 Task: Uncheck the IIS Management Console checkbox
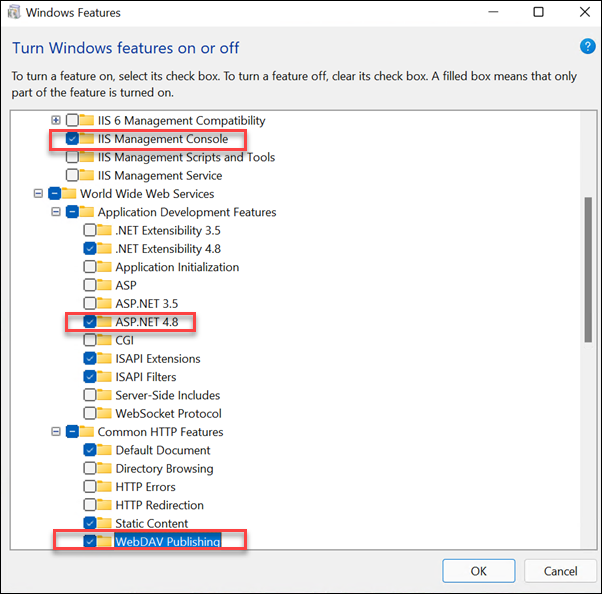point(72,139)
